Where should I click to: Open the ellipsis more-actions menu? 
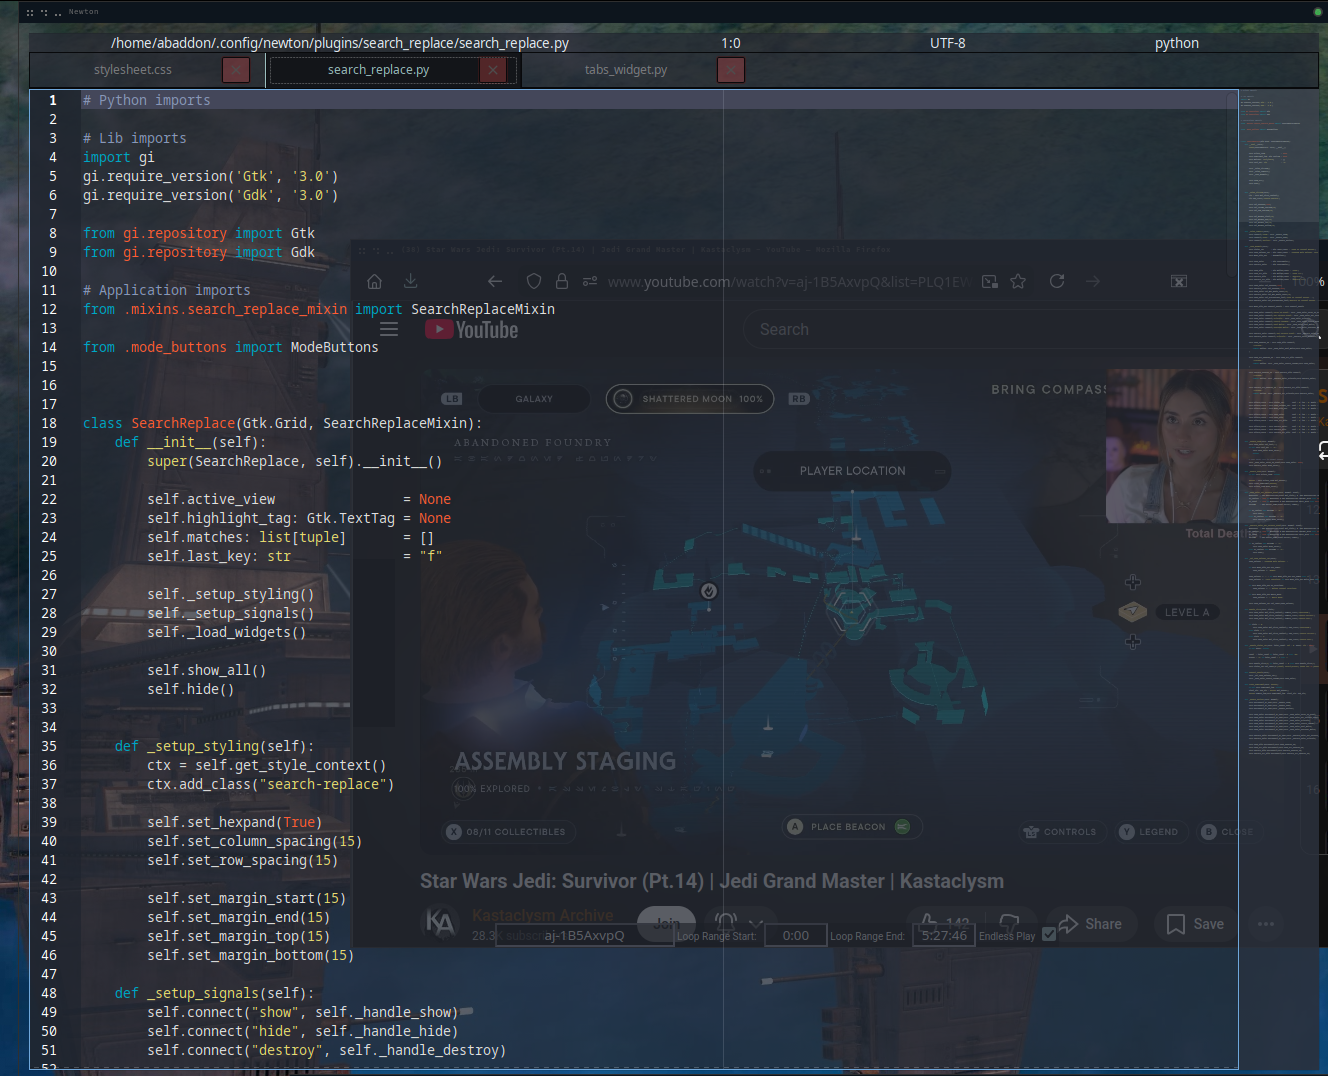(1265, 924)
